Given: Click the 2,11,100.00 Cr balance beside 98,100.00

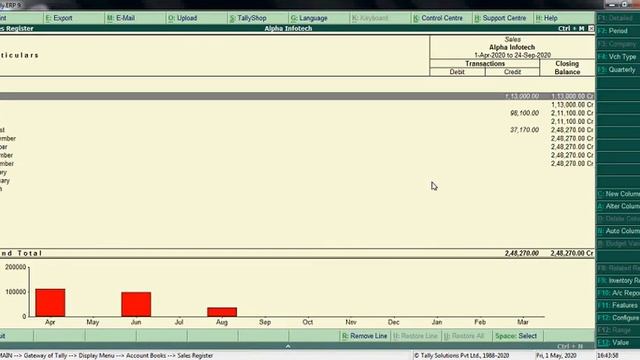Looking at the screenshot, I should (x=572, y=113).
